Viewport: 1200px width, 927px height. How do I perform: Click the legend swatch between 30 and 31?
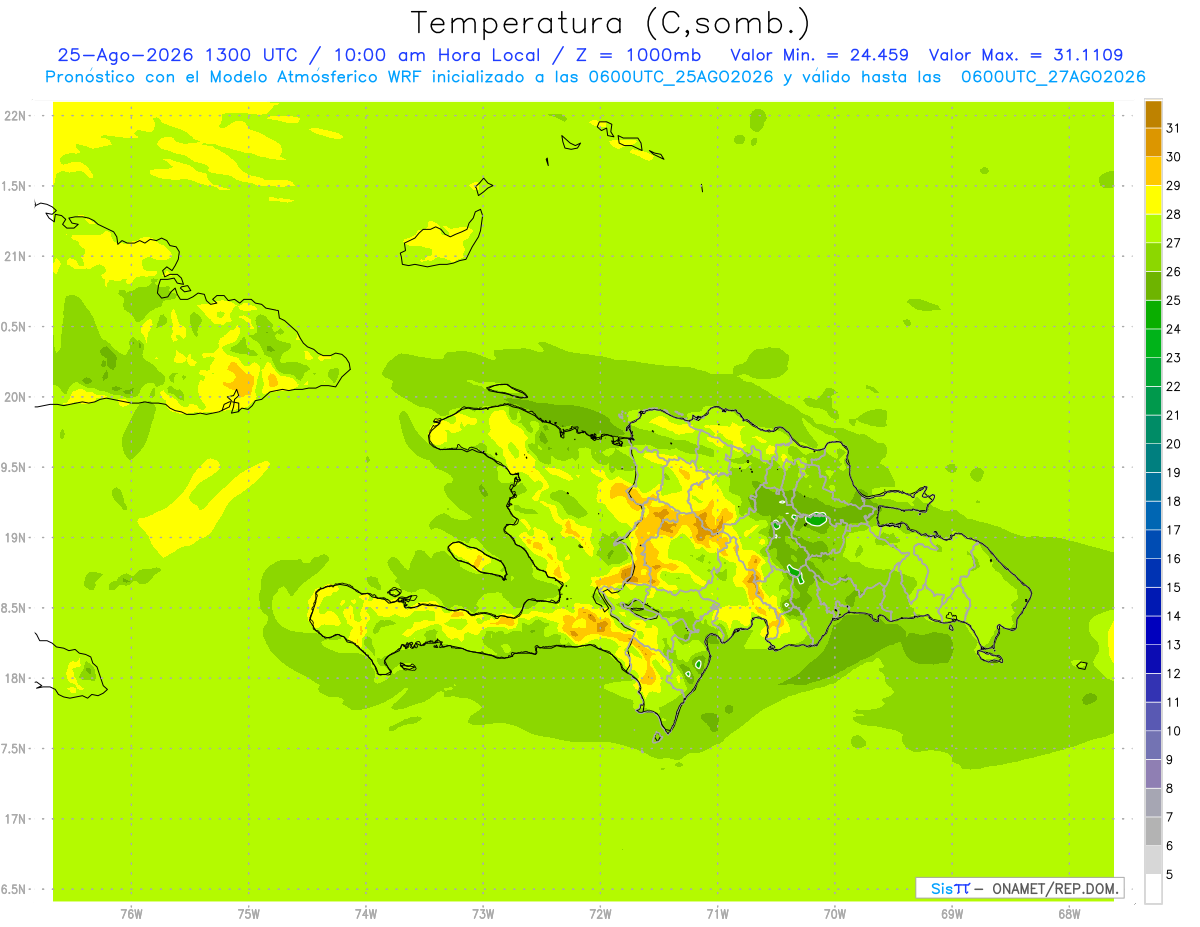[x=1153, y=142]
